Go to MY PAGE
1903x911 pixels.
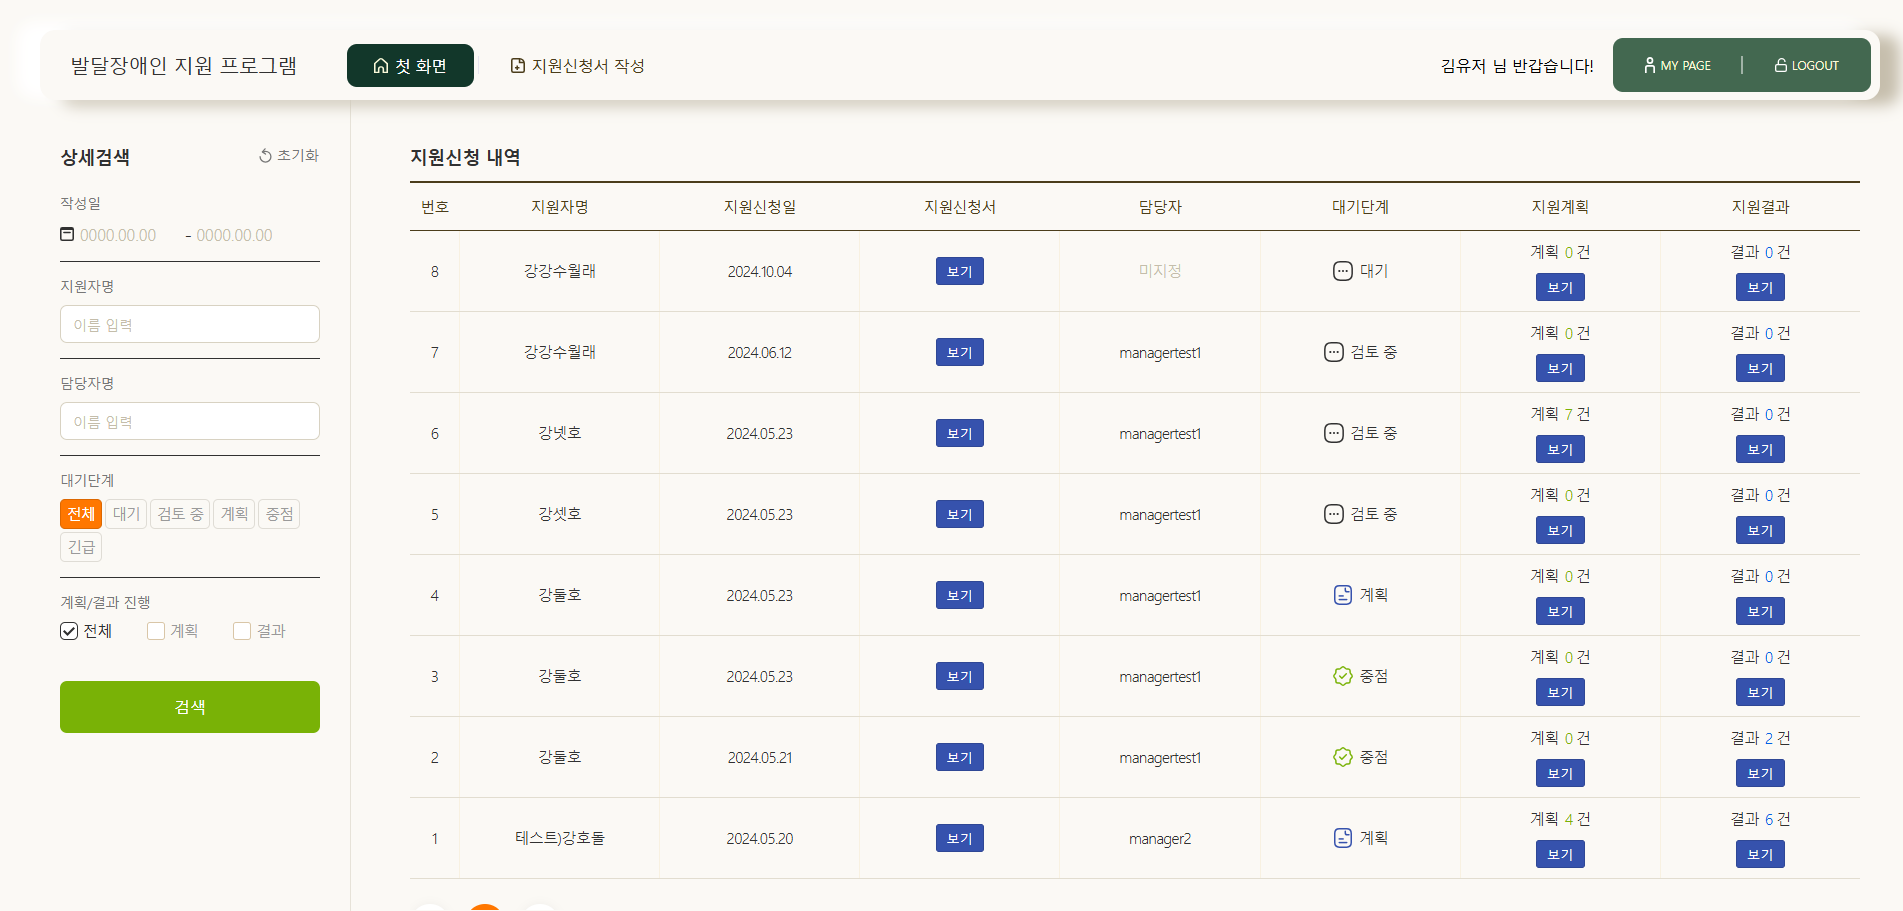point(1678,65)
